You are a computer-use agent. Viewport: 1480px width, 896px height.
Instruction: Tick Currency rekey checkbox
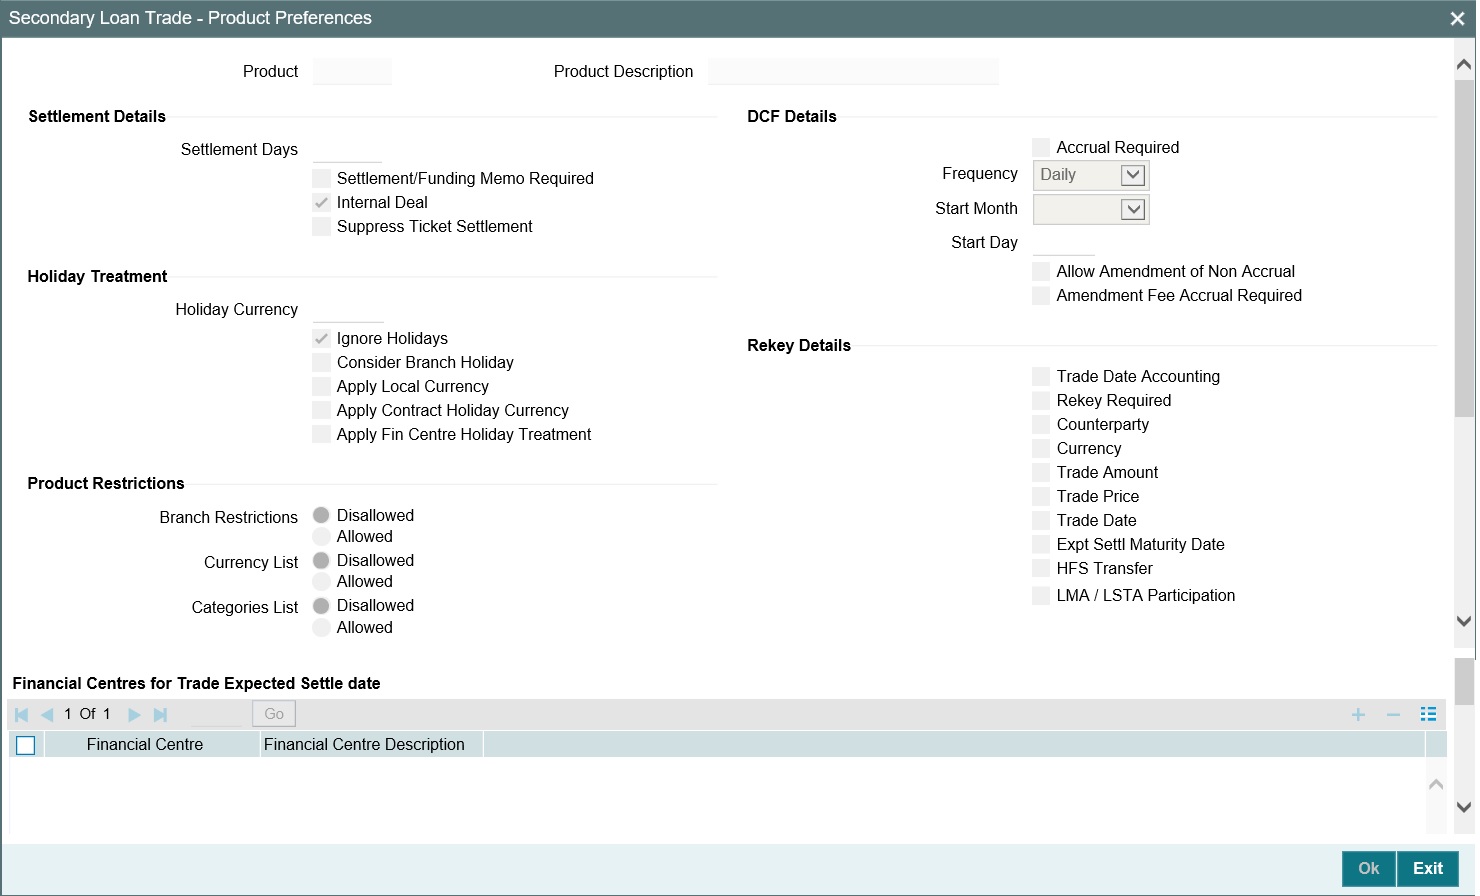(1041, 449)
